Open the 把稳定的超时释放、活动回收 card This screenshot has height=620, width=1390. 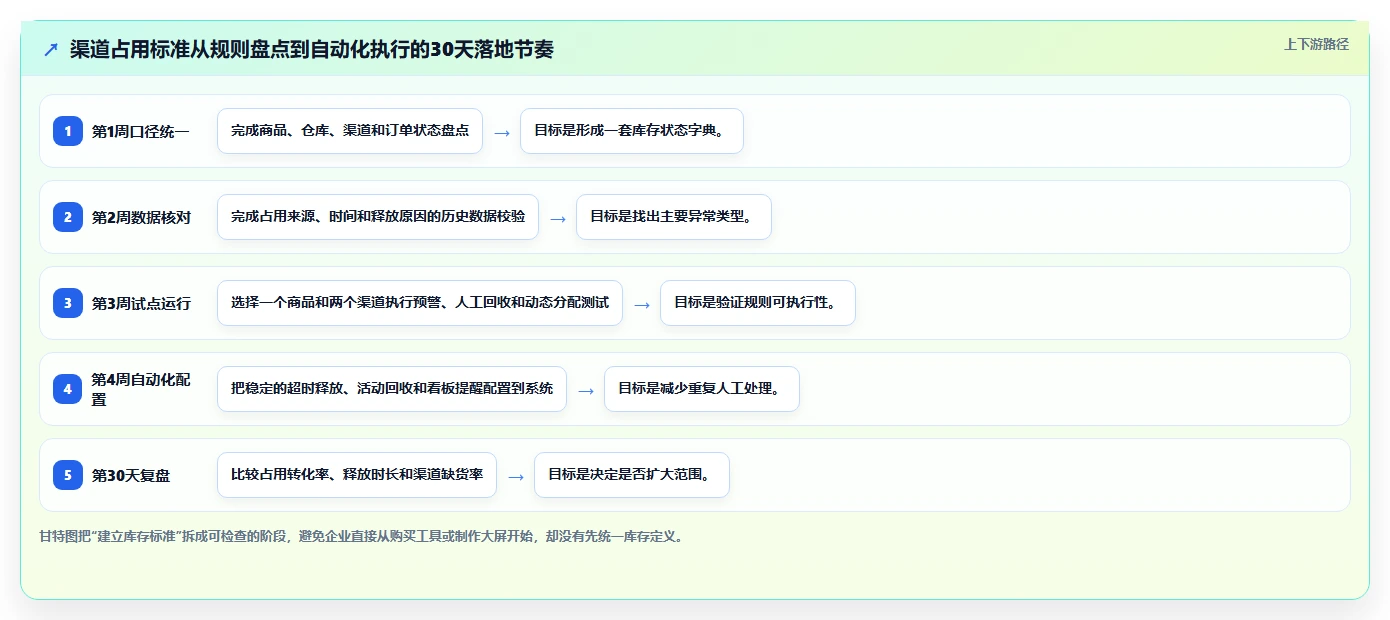point(392,389)
